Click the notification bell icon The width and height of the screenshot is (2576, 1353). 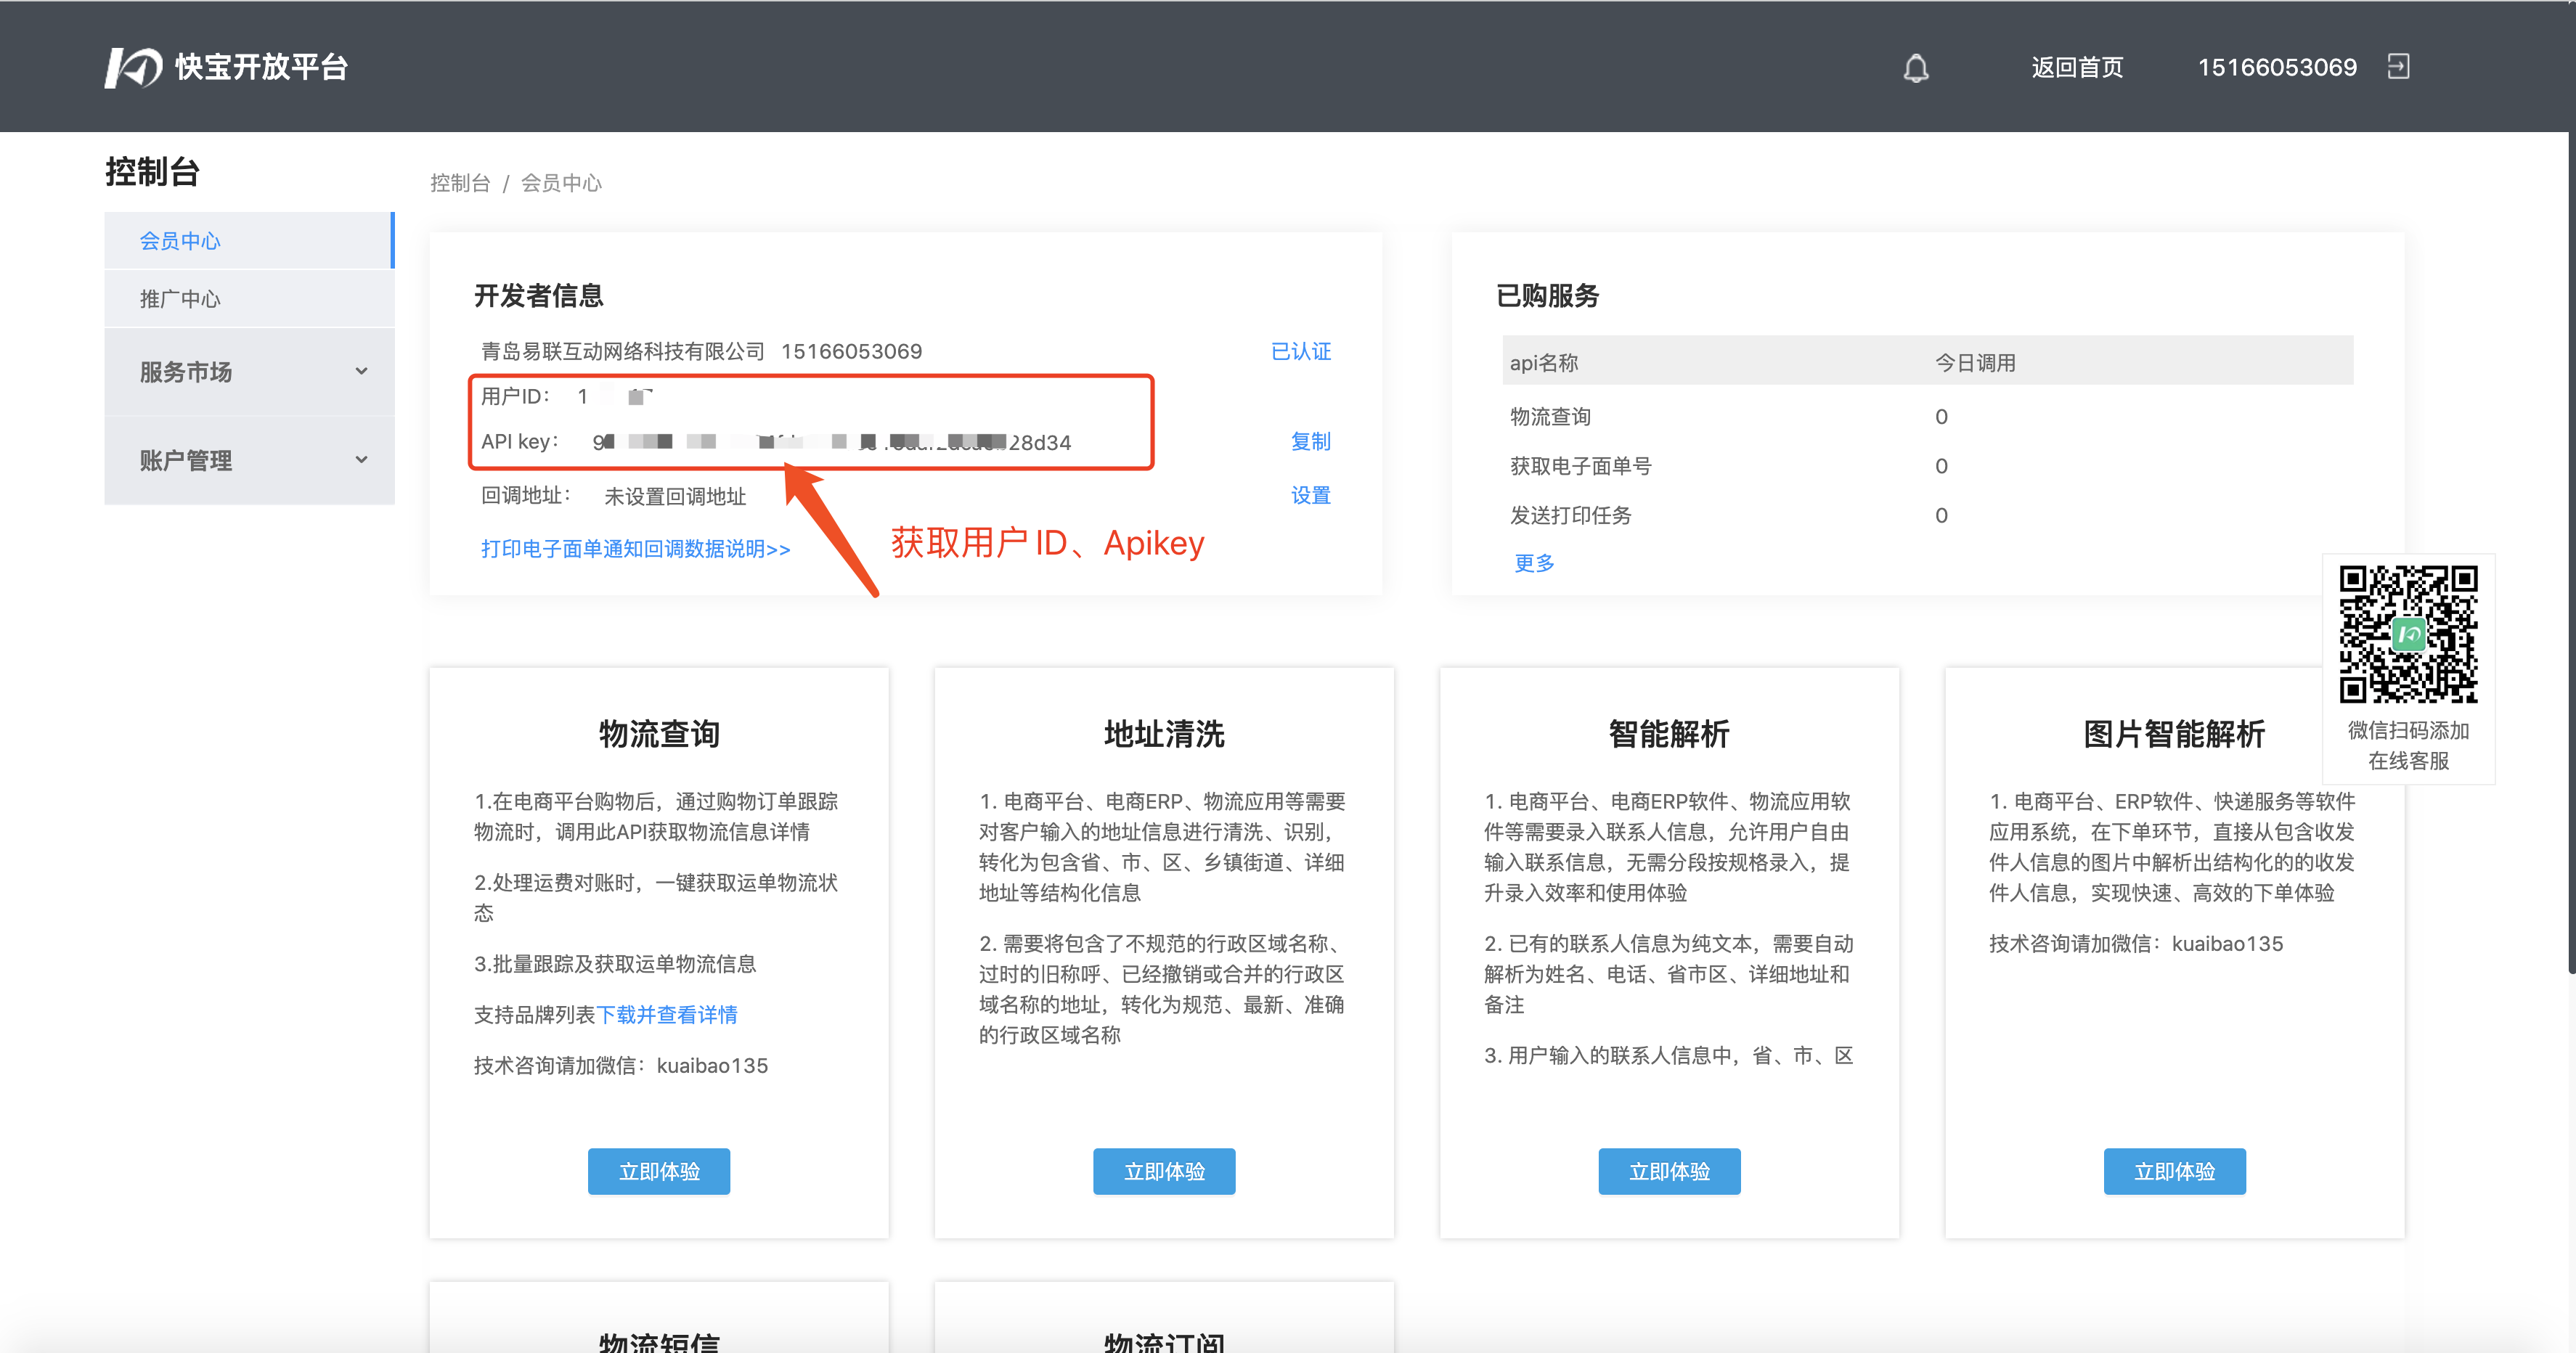(1915, 68)
